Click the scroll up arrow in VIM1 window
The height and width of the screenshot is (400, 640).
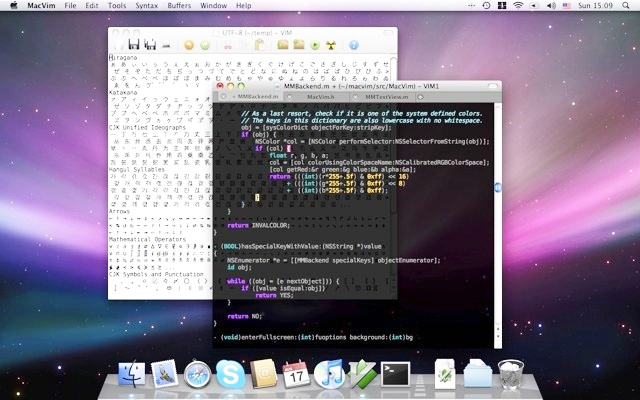pos(498,327)
